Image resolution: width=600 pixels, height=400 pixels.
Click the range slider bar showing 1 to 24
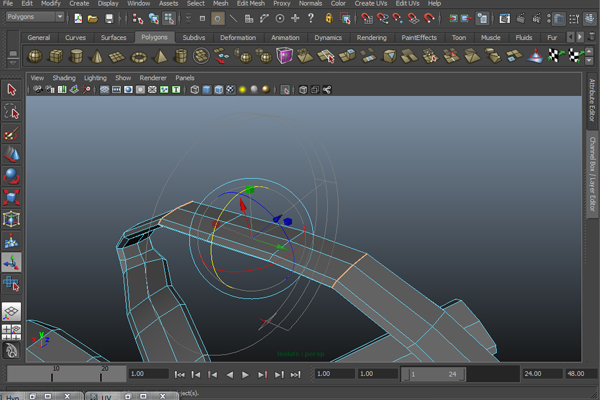434,374
